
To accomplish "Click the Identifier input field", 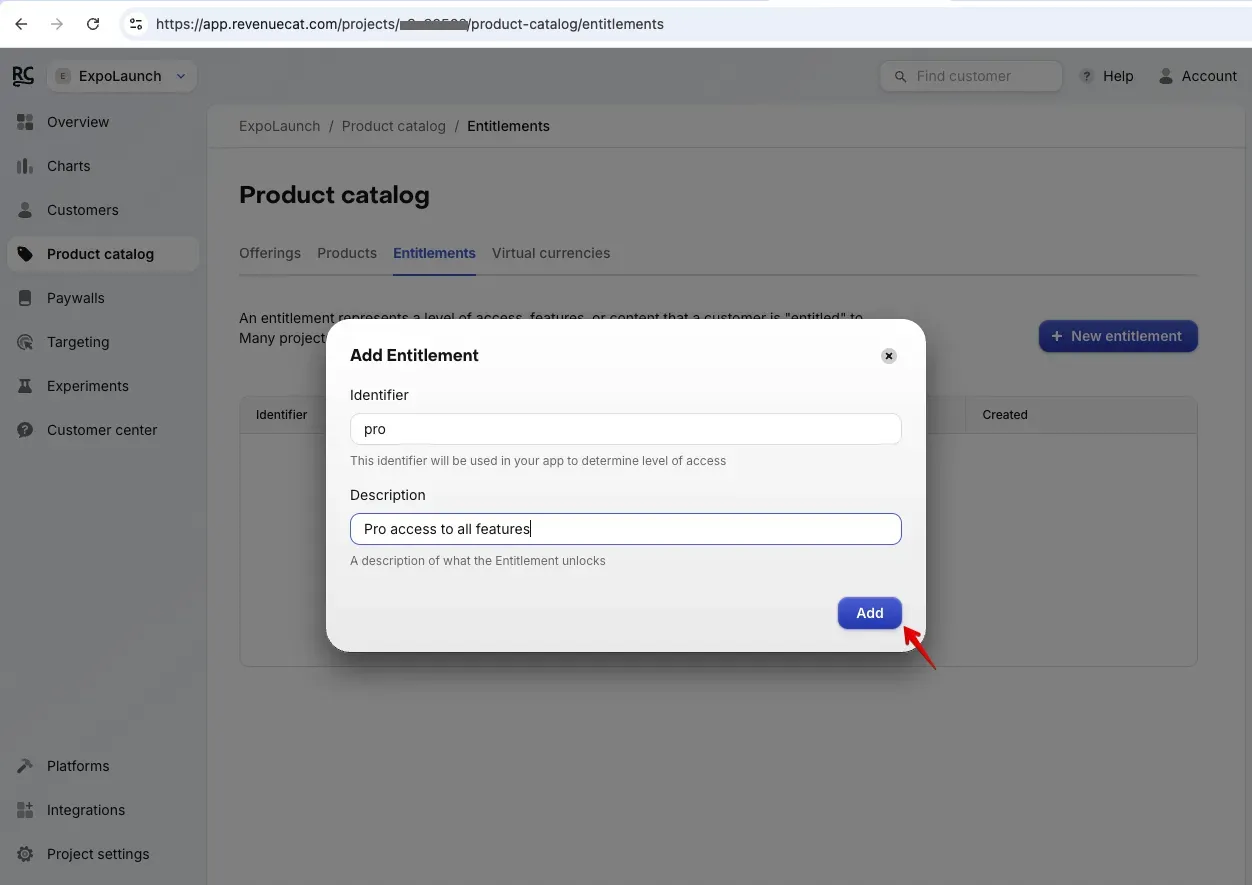I will pyautogui.click(x=626, y=429).
